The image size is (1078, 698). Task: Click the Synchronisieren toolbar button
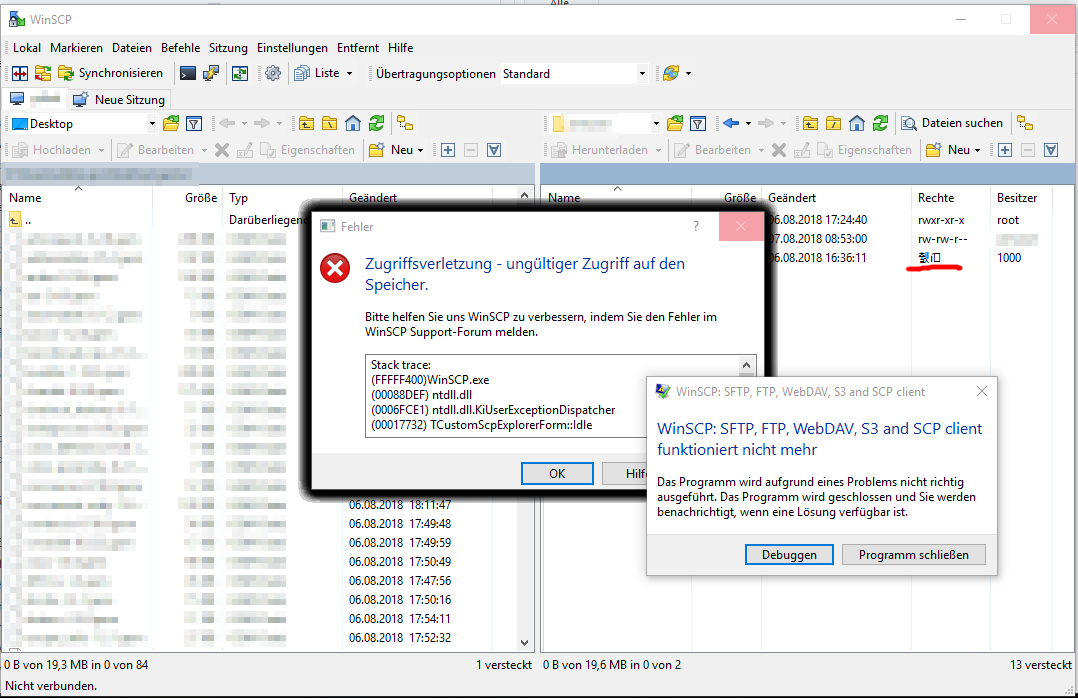[x=110, y=73]
